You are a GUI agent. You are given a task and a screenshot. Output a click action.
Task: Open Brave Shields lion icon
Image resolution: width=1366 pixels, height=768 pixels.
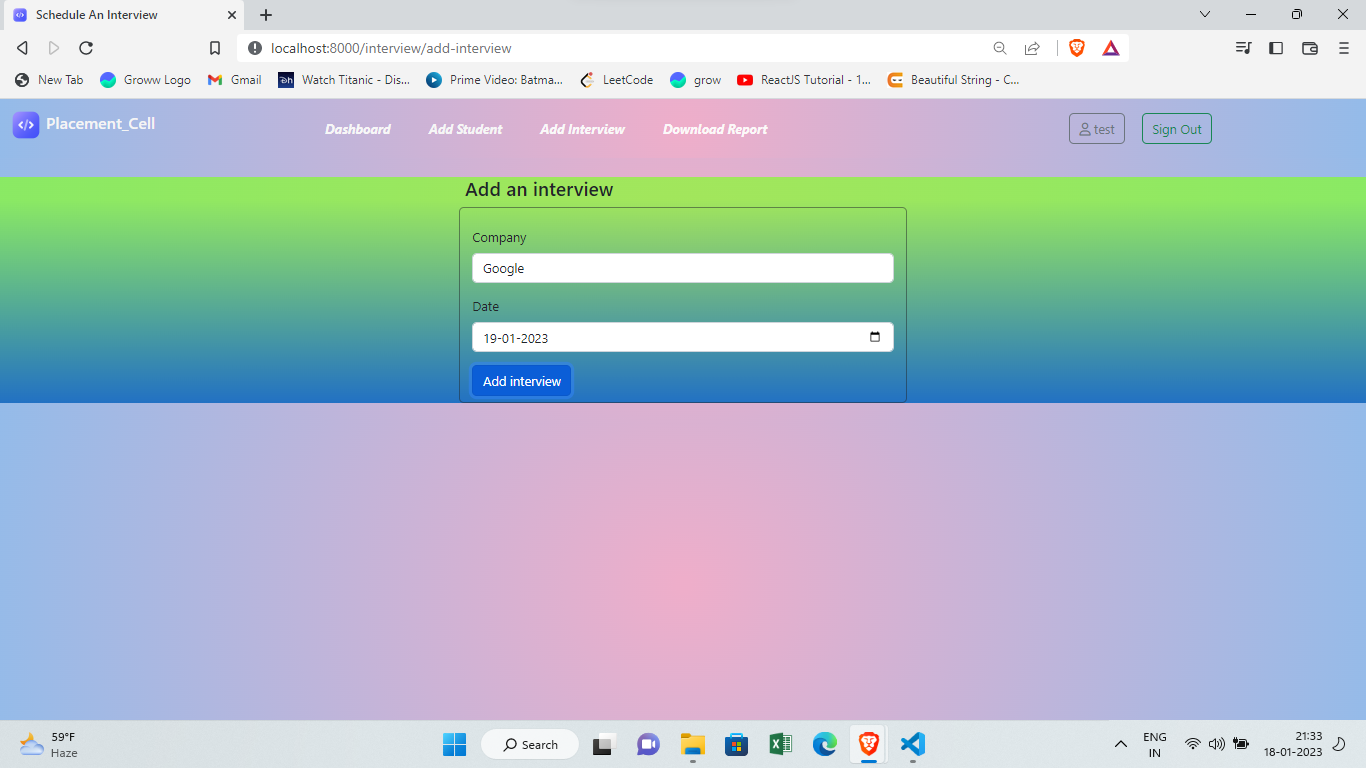(1077, 48)
